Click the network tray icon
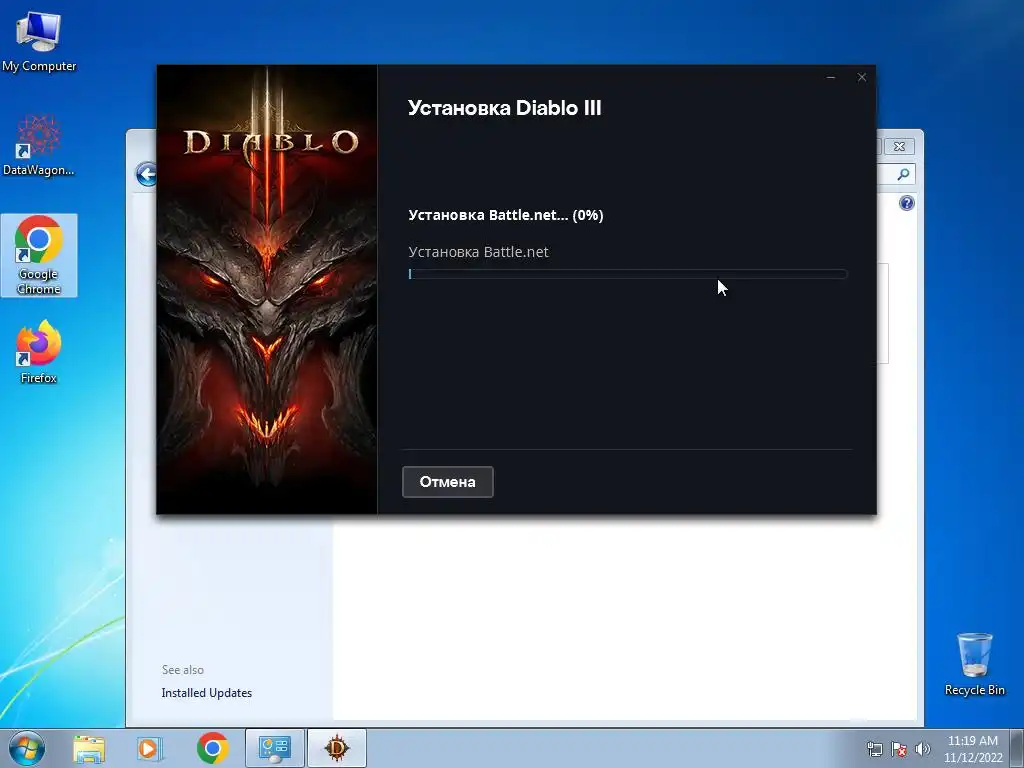This screenshot has width=1024, height=768. point(874,749)
